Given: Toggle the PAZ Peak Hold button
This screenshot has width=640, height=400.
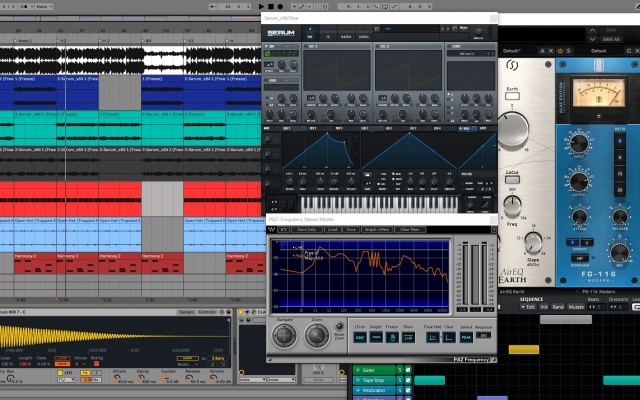Looking at the screenshot, I should pos(433,337).
